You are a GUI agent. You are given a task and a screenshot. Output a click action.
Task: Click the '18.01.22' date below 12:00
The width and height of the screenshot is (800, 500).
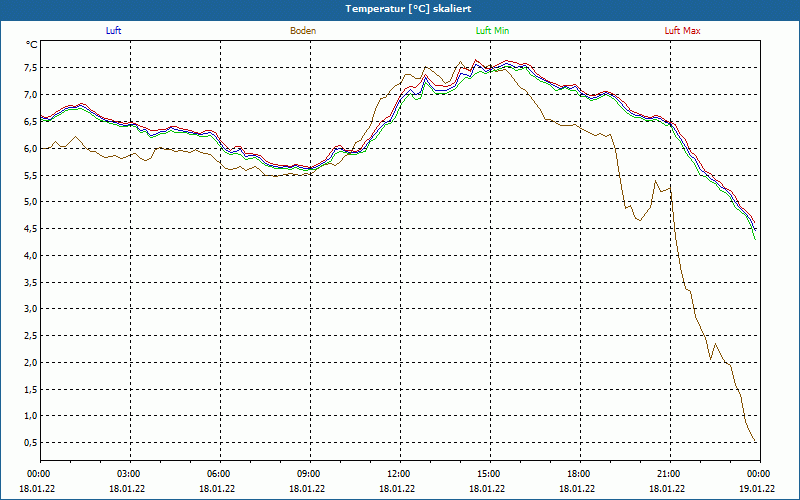[397, 488]
